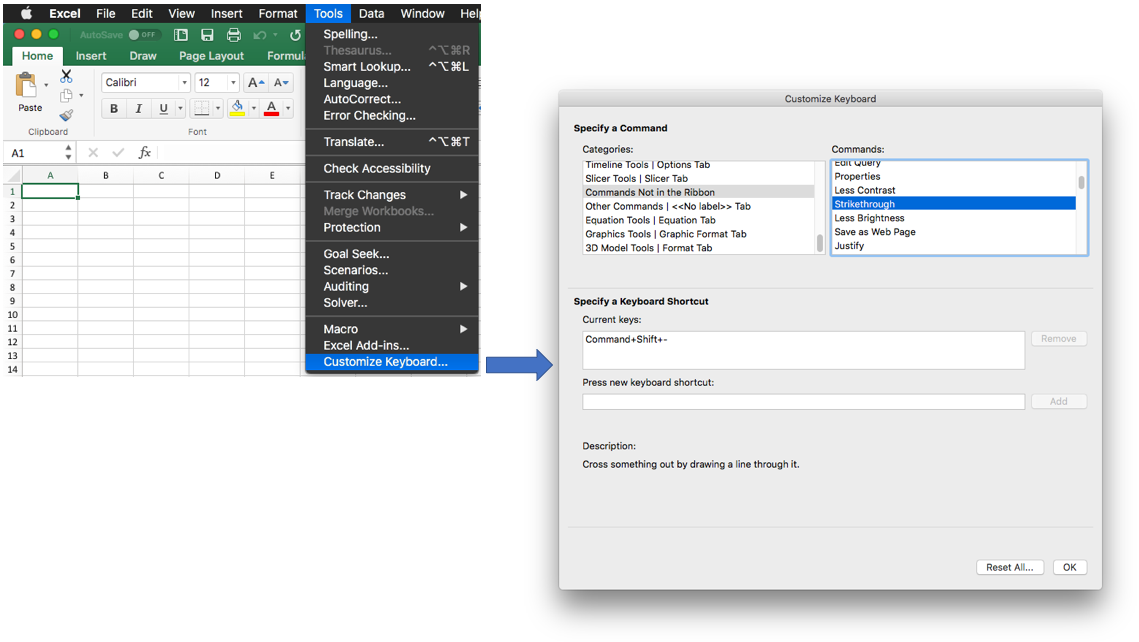This screenshot has width=1139, height=642.
Task: Open the Macro submenu
Action: click(x=392, y=329)
